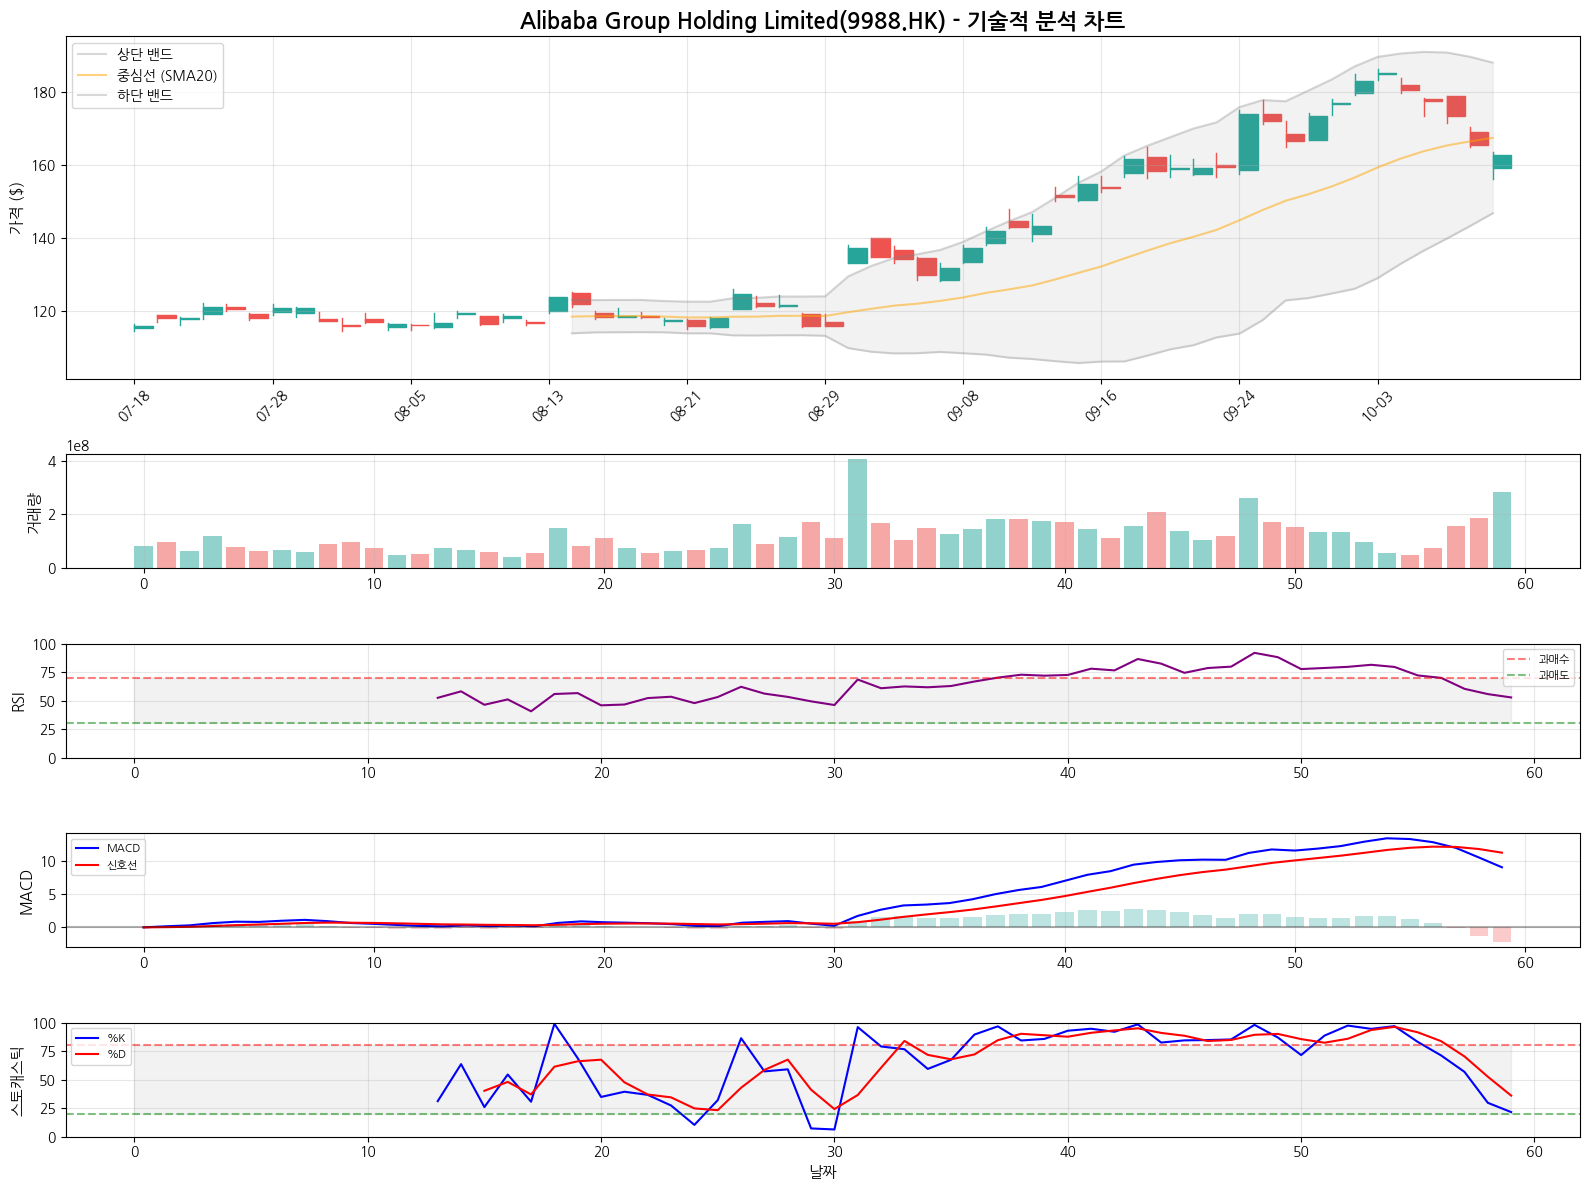
Task: Select the 과매수 entry in RSI legend
Action: pyautogui.click(x=1553, y=659)
